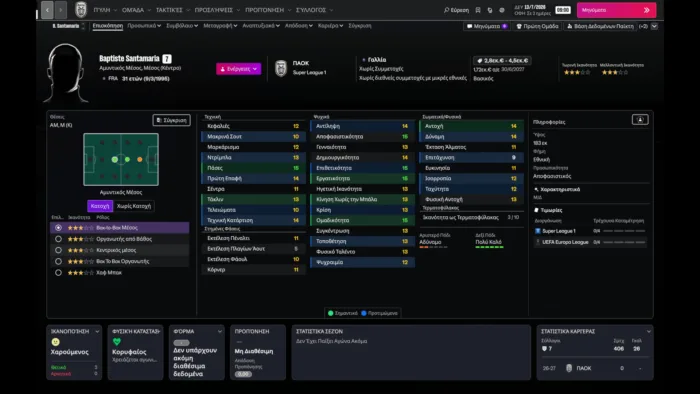Open the Καριέρα tab menu

click(330, 26)
